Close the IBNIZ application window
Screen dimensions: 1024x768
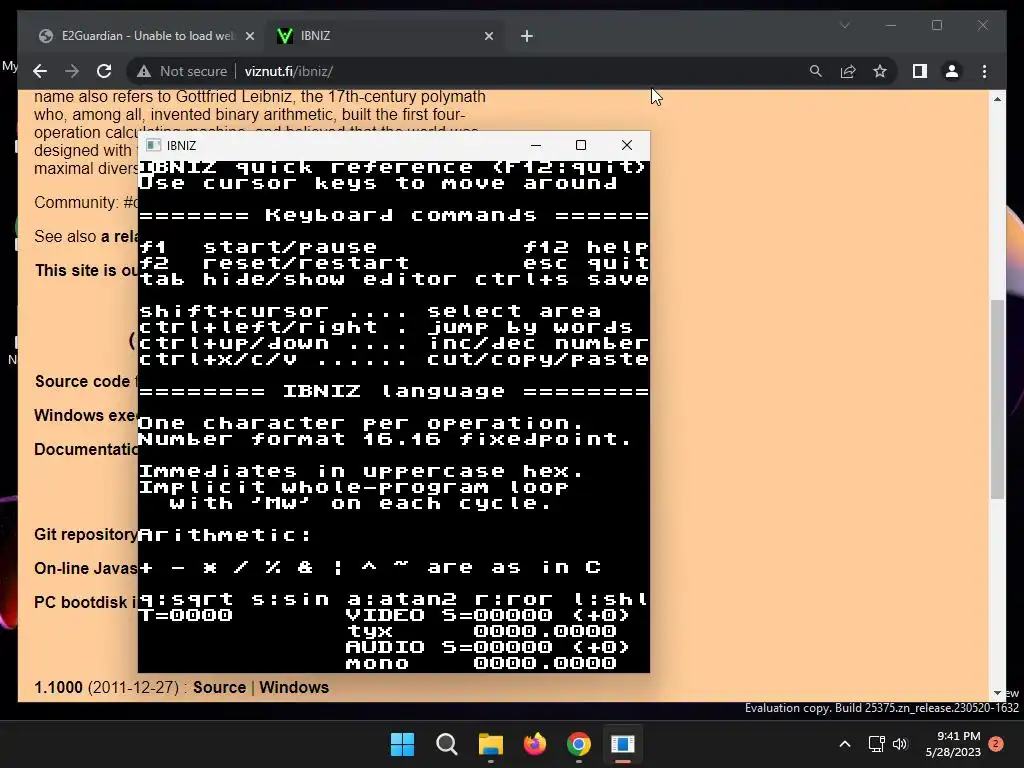(x=627, y=145)
